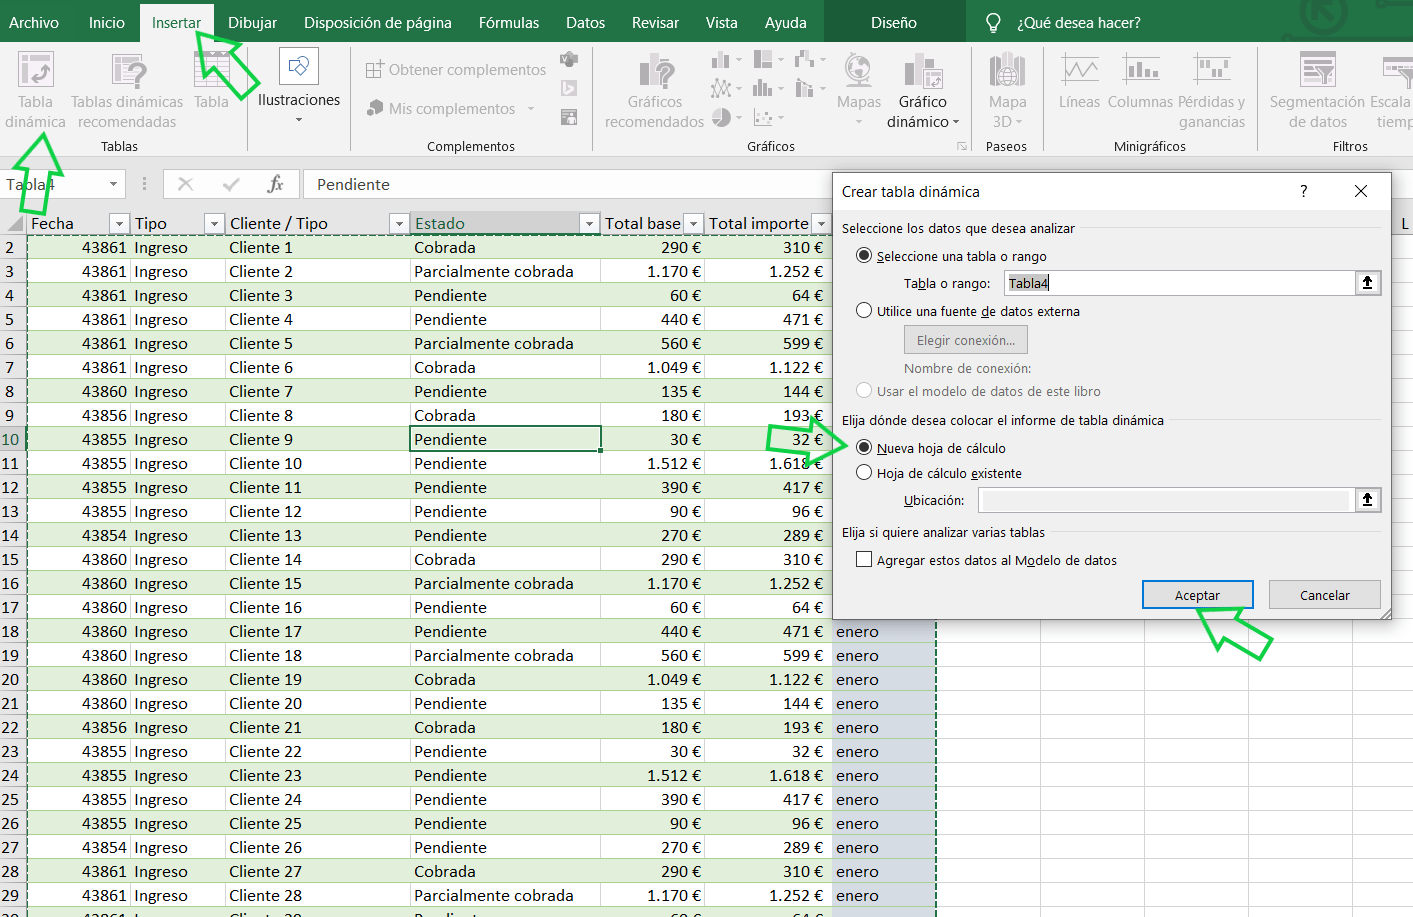
Task: Switch to the Fórmulas tab
Action: (x=509, y=22)
